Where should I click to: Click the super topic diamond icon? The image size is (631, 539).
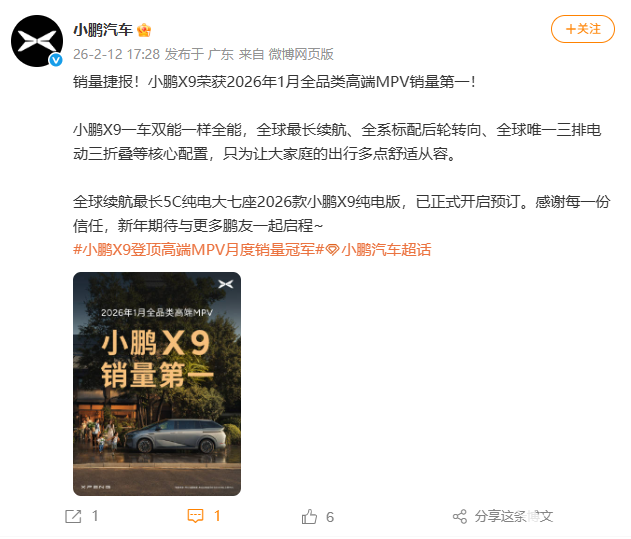(332, 250)
